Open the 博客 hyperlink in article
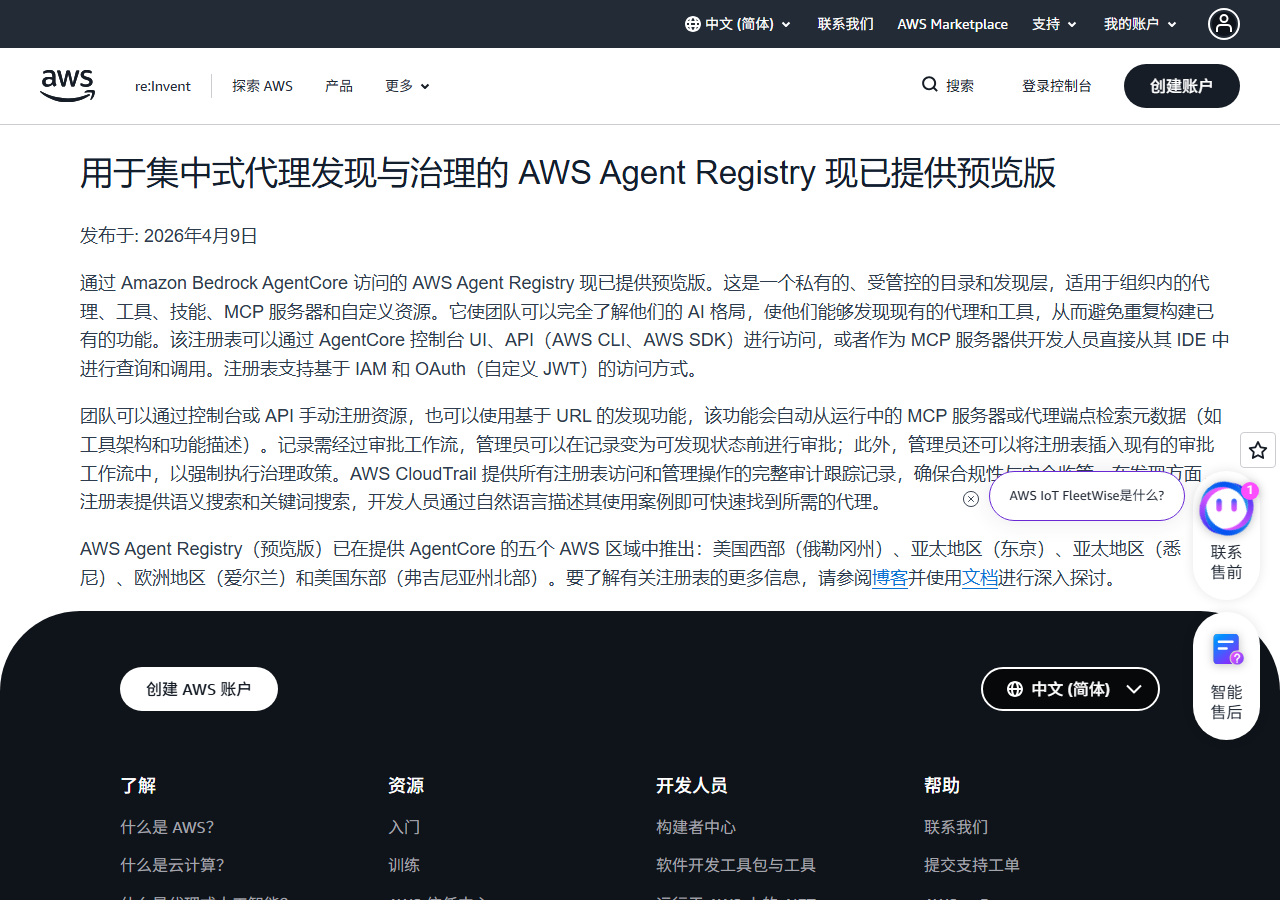This screenshot has height=900, width=1280. 890,578
